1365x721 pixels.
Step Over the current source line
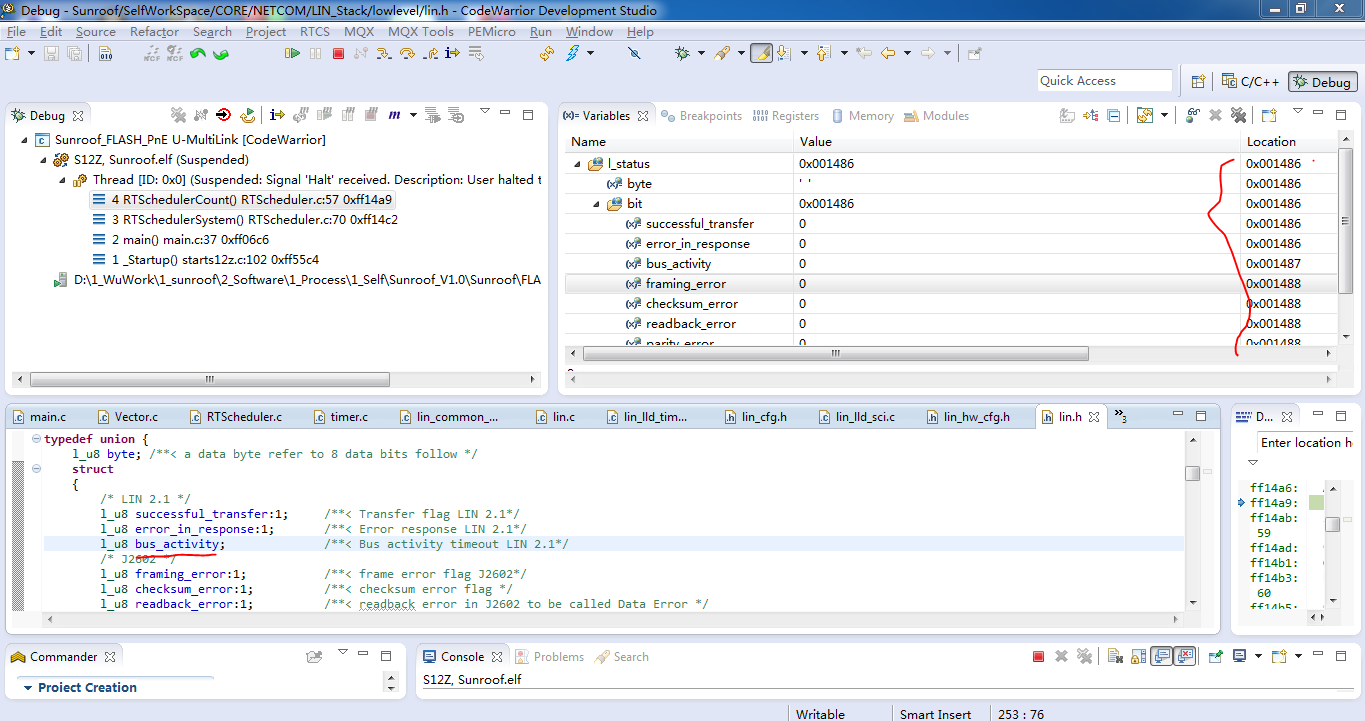(407, 52)
